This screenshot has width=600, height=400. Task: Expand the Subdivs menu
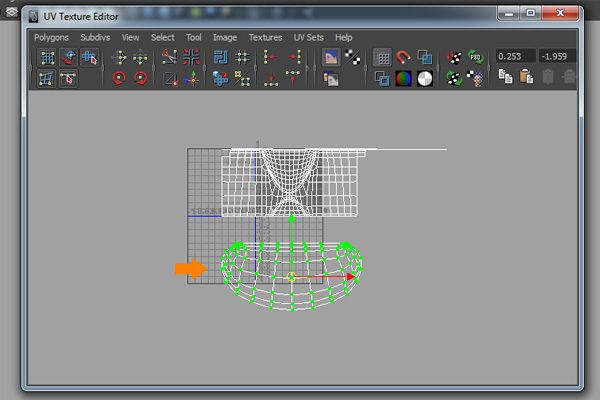pos(95,37)
